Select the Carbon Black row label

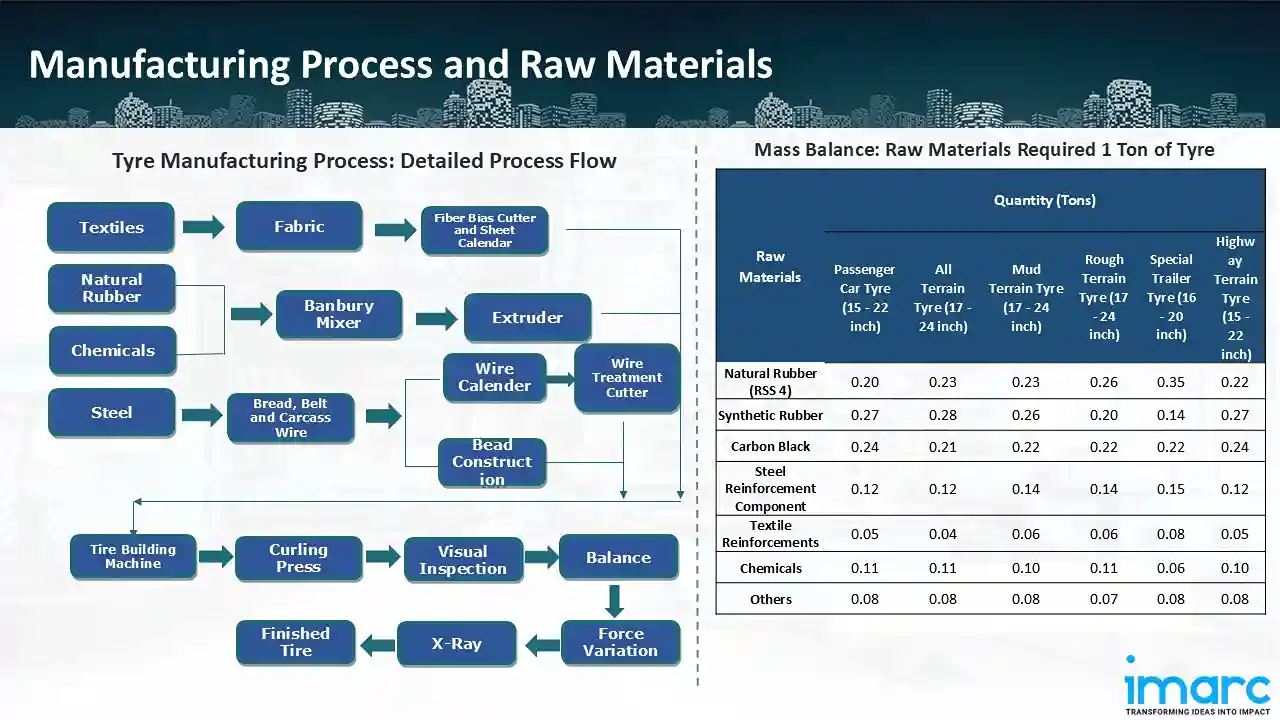pos(770,447)
